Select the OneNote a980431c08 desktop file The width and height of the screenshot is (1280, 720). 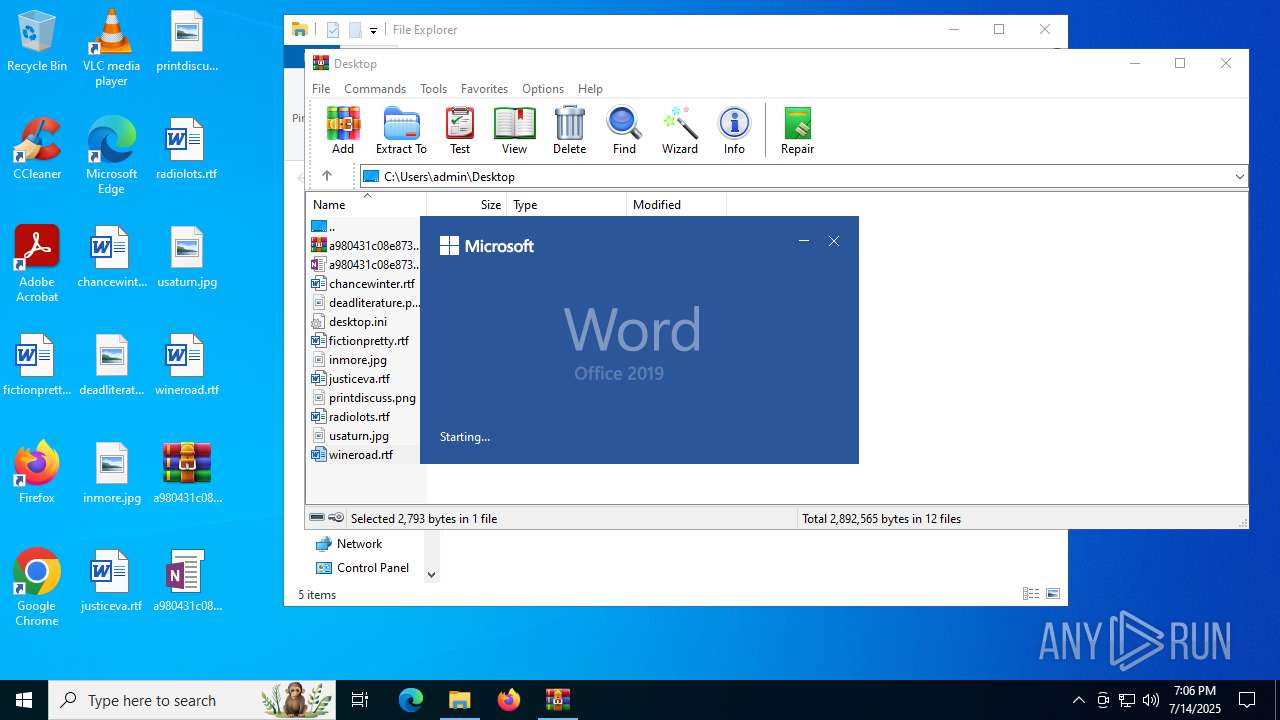(x=187, y=581)
